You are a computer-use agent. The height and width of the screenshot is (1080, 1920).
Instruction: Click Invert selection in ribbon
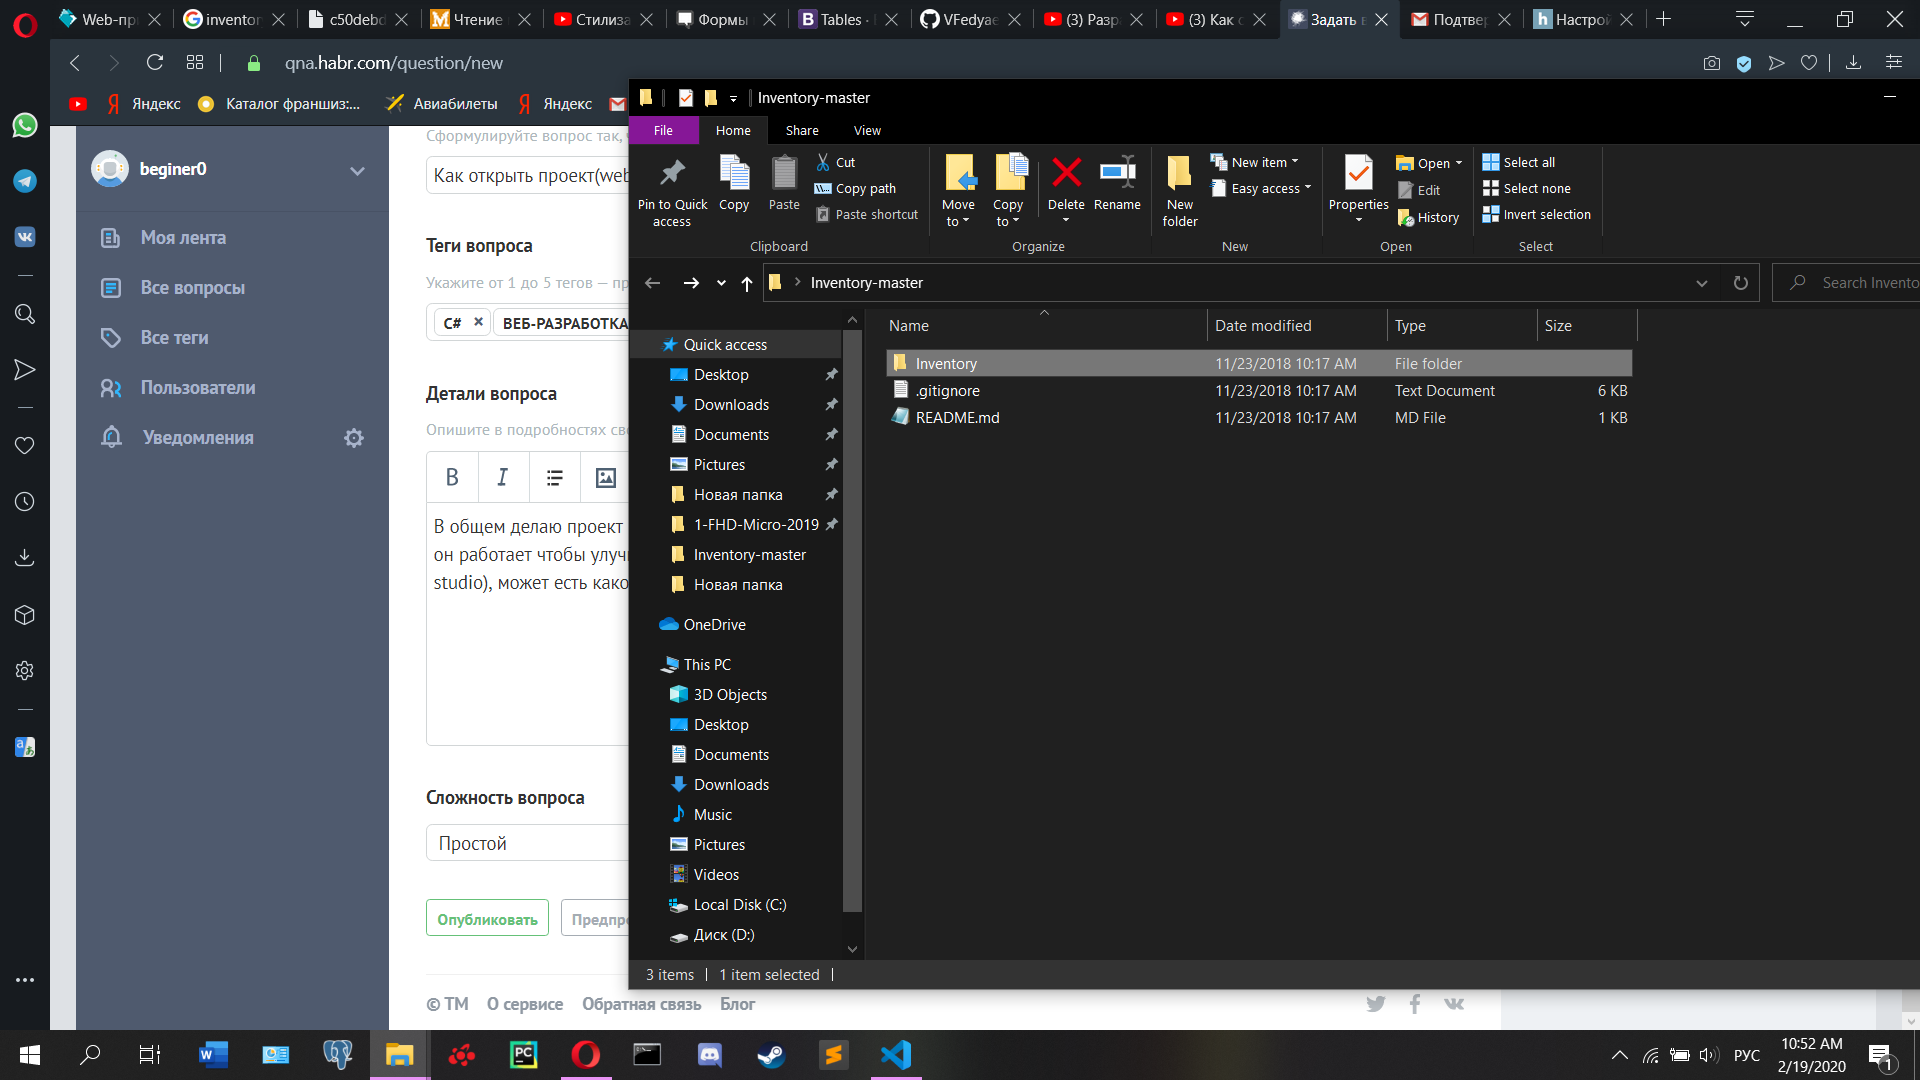pyautogui.click(x=1537, y=214)
